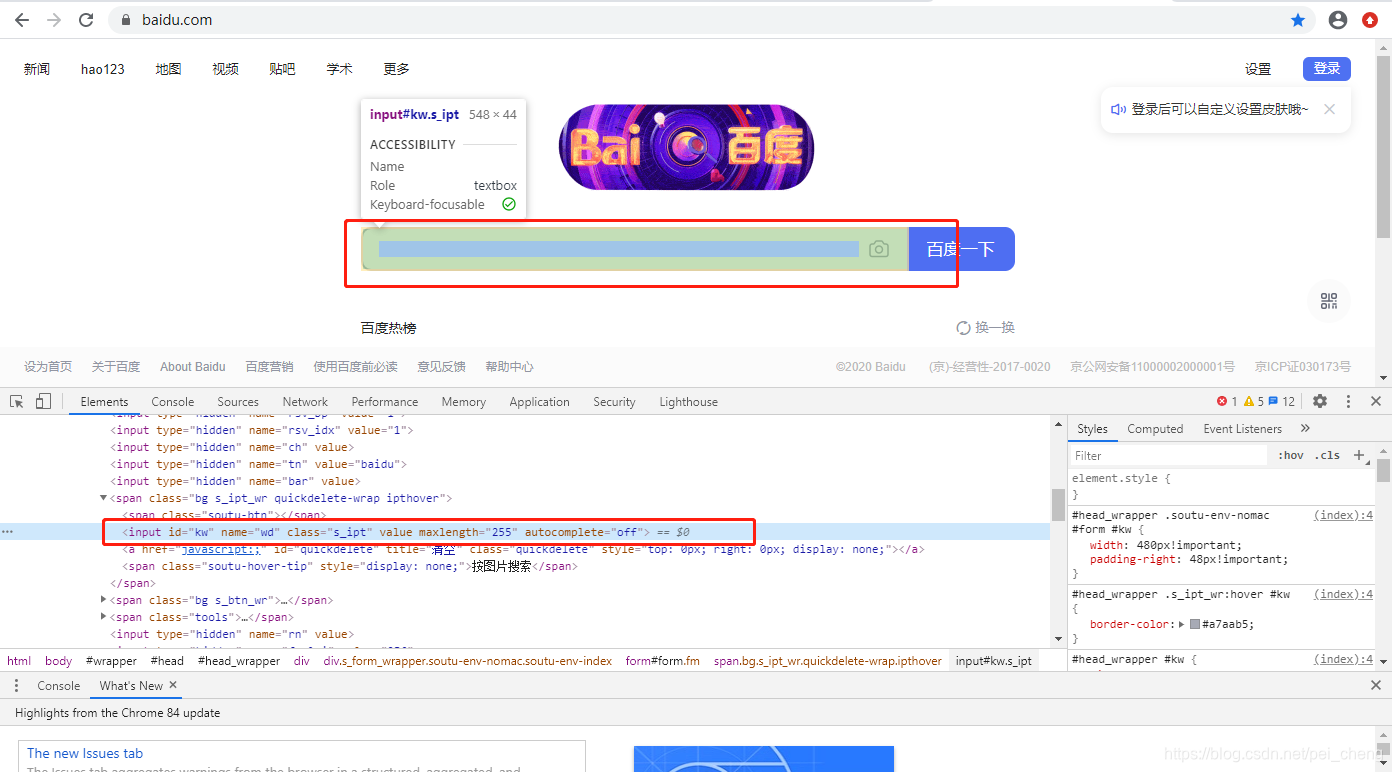Close the What's New drawer tab
1392x772 pixels.
173,685
